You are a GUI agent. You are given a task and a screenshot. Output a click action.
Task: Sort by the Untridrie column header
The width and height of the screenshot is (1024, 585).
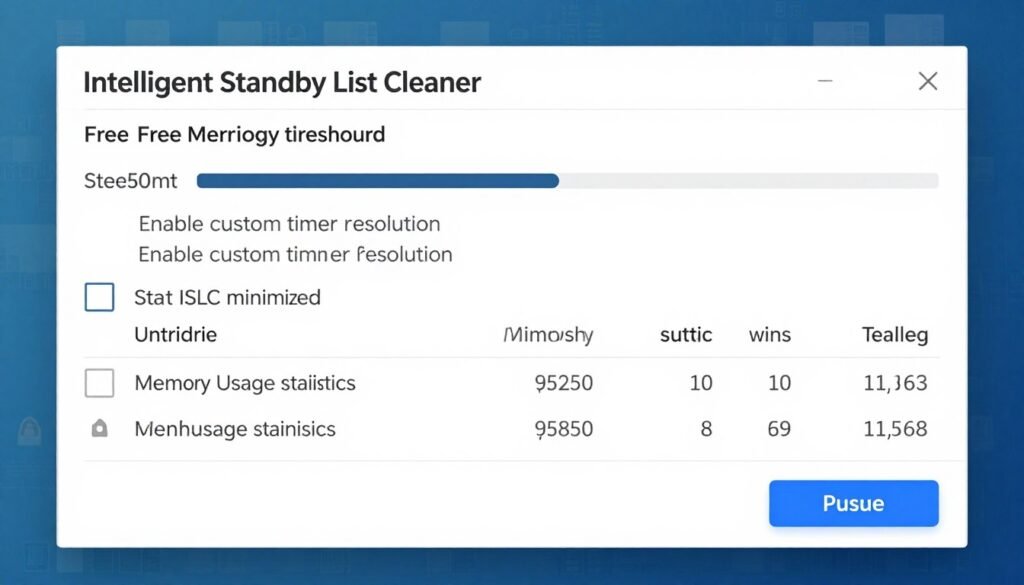tap(175, 335)
